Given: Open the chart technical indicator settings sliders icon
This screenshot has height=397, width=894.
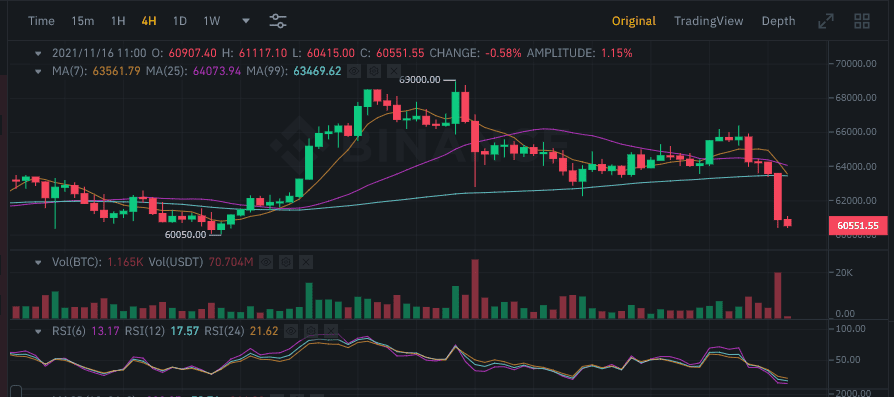Looking at the screenshot, I should (x=278, y=21).
